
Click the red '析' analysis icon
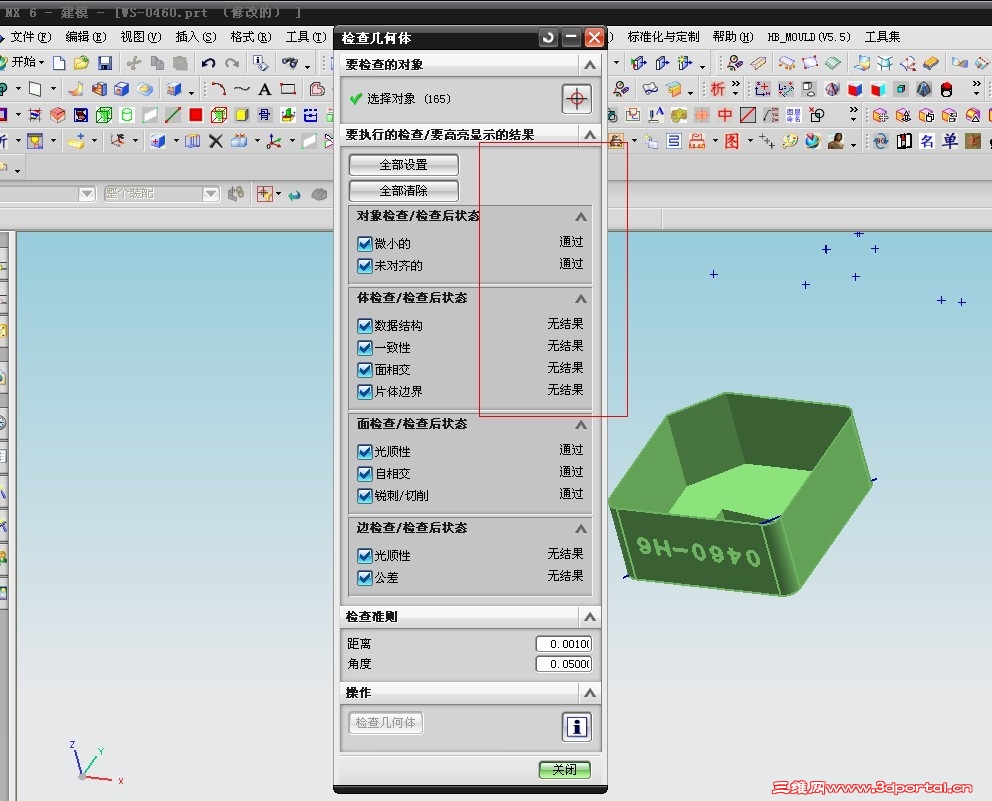[717, 89]
